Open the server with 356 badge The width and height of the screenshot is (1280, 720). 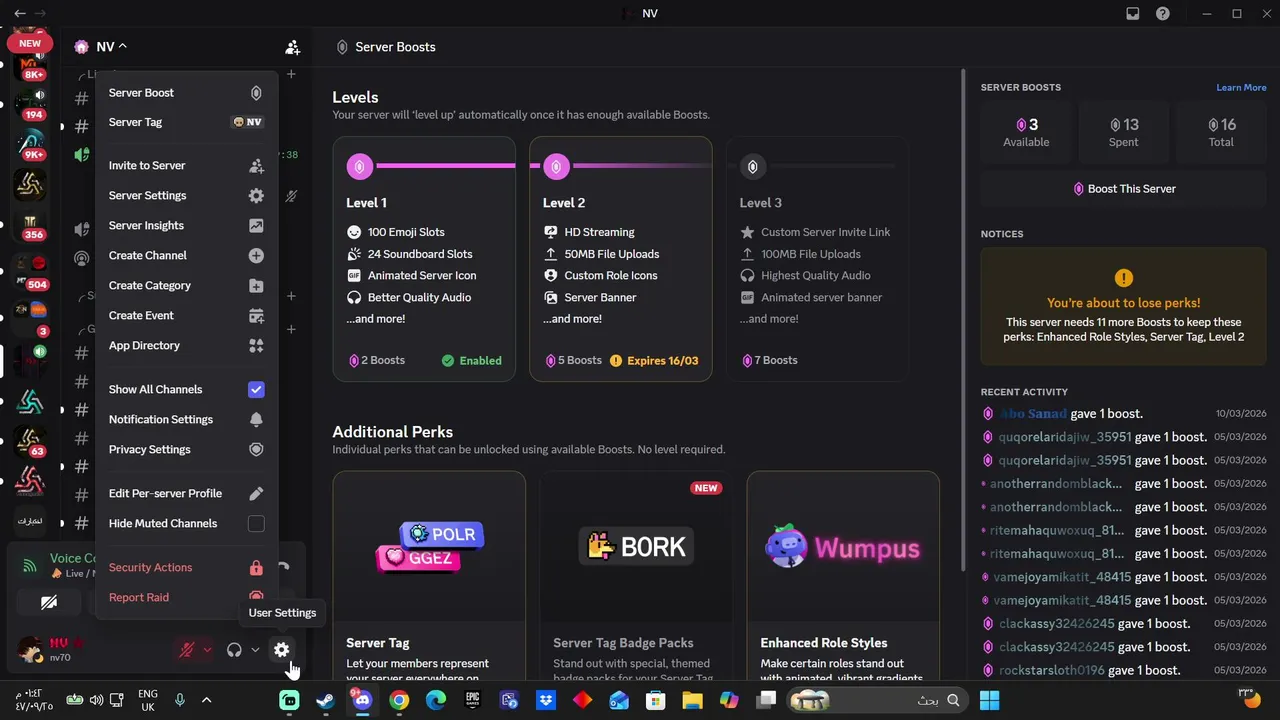[x=32, y=225]
